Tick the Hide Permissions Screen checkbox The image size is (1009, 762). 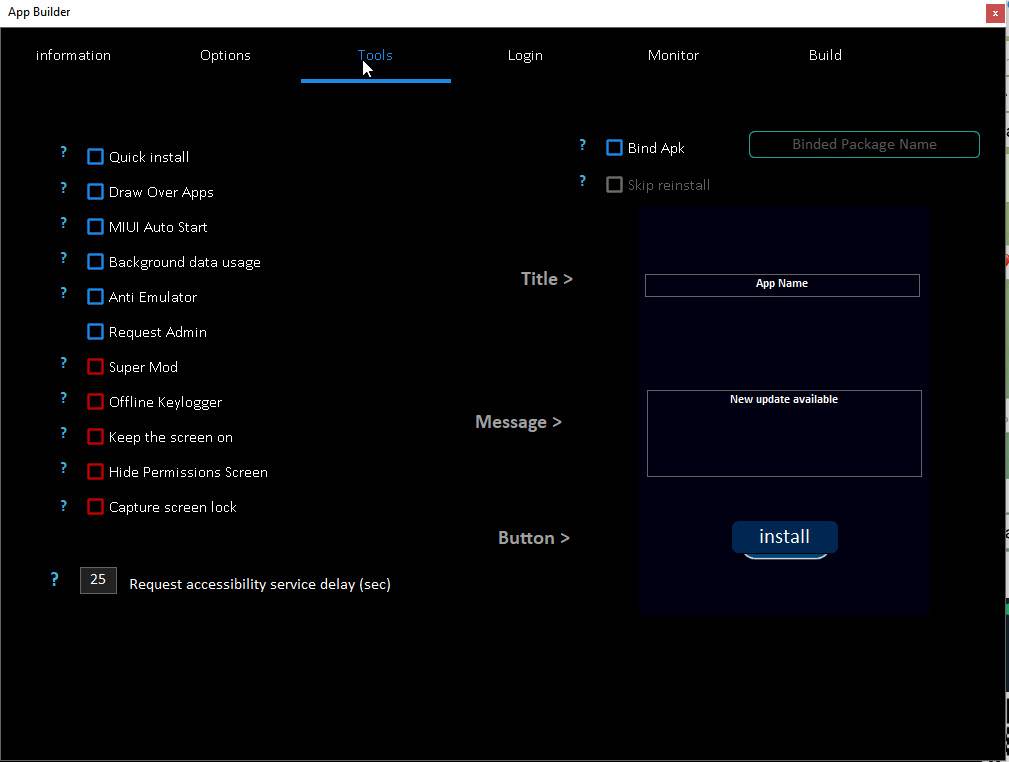pyautogui.click(x=95, y=471)
